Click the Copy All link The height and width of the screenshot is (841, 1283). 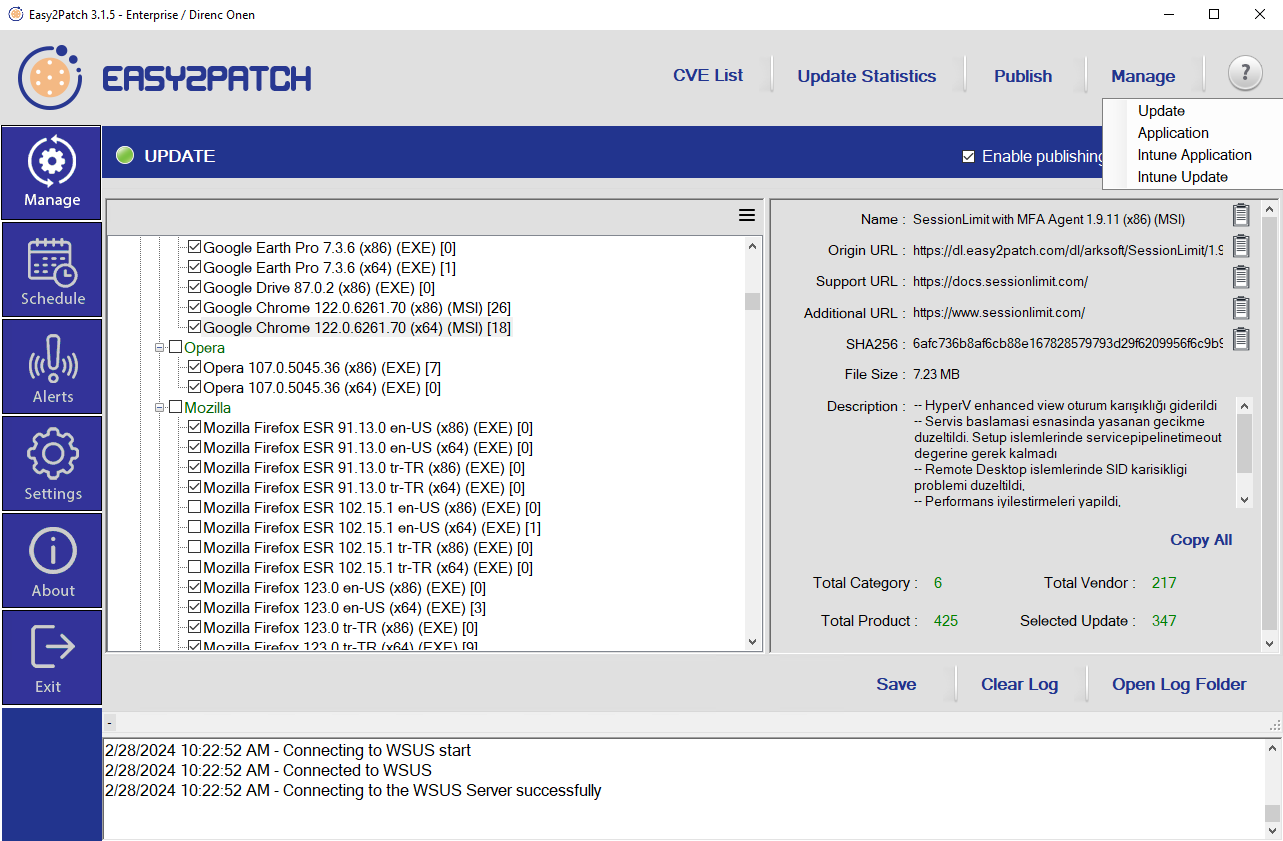[x=1201, y=540]
